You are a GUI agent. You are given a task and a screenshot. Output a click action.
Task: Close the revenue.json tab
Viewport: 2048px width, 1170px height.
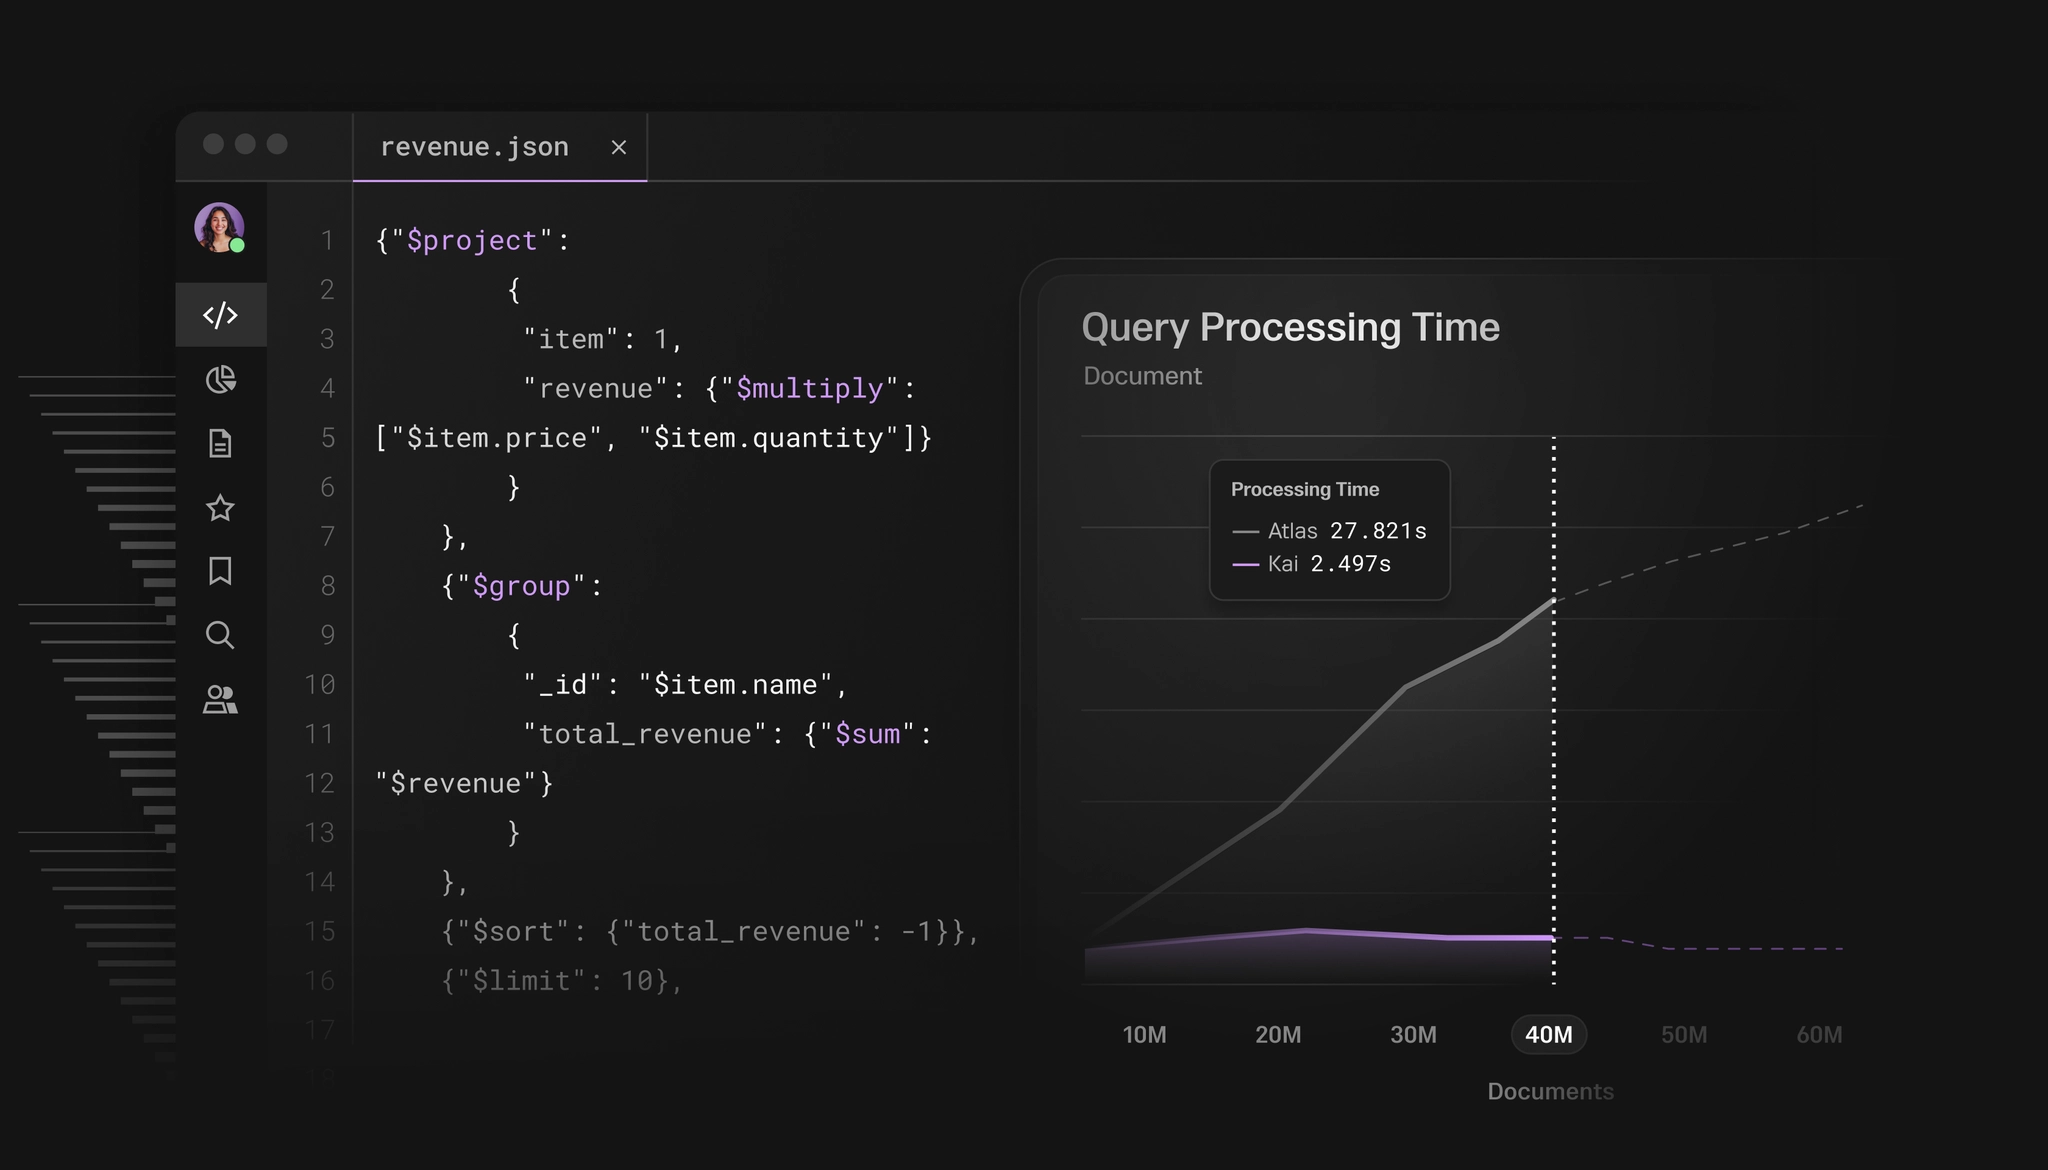pos(619,147)
